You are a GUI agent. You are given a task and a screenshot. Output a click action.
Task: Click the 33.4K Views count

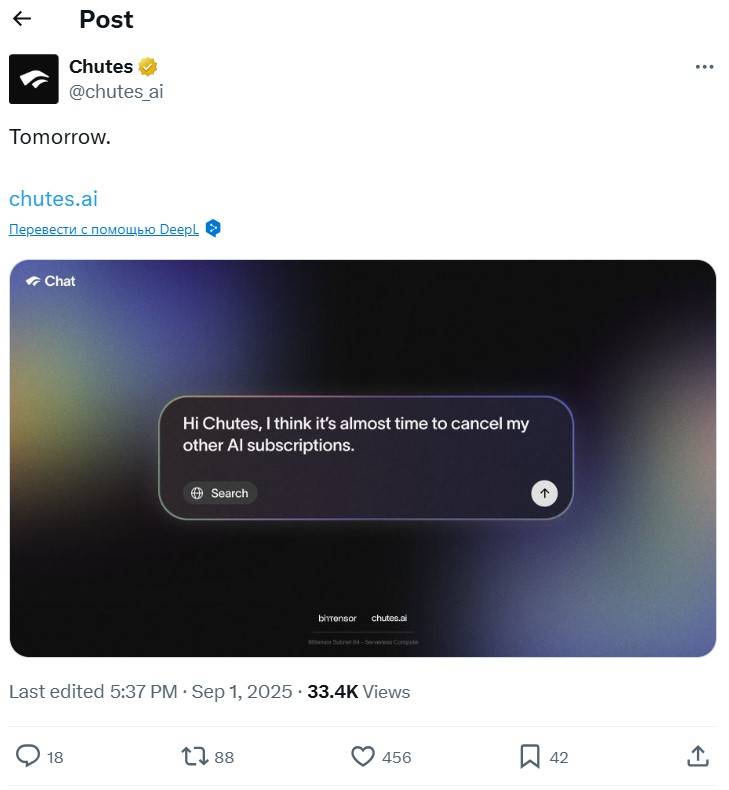coord(358,691)
